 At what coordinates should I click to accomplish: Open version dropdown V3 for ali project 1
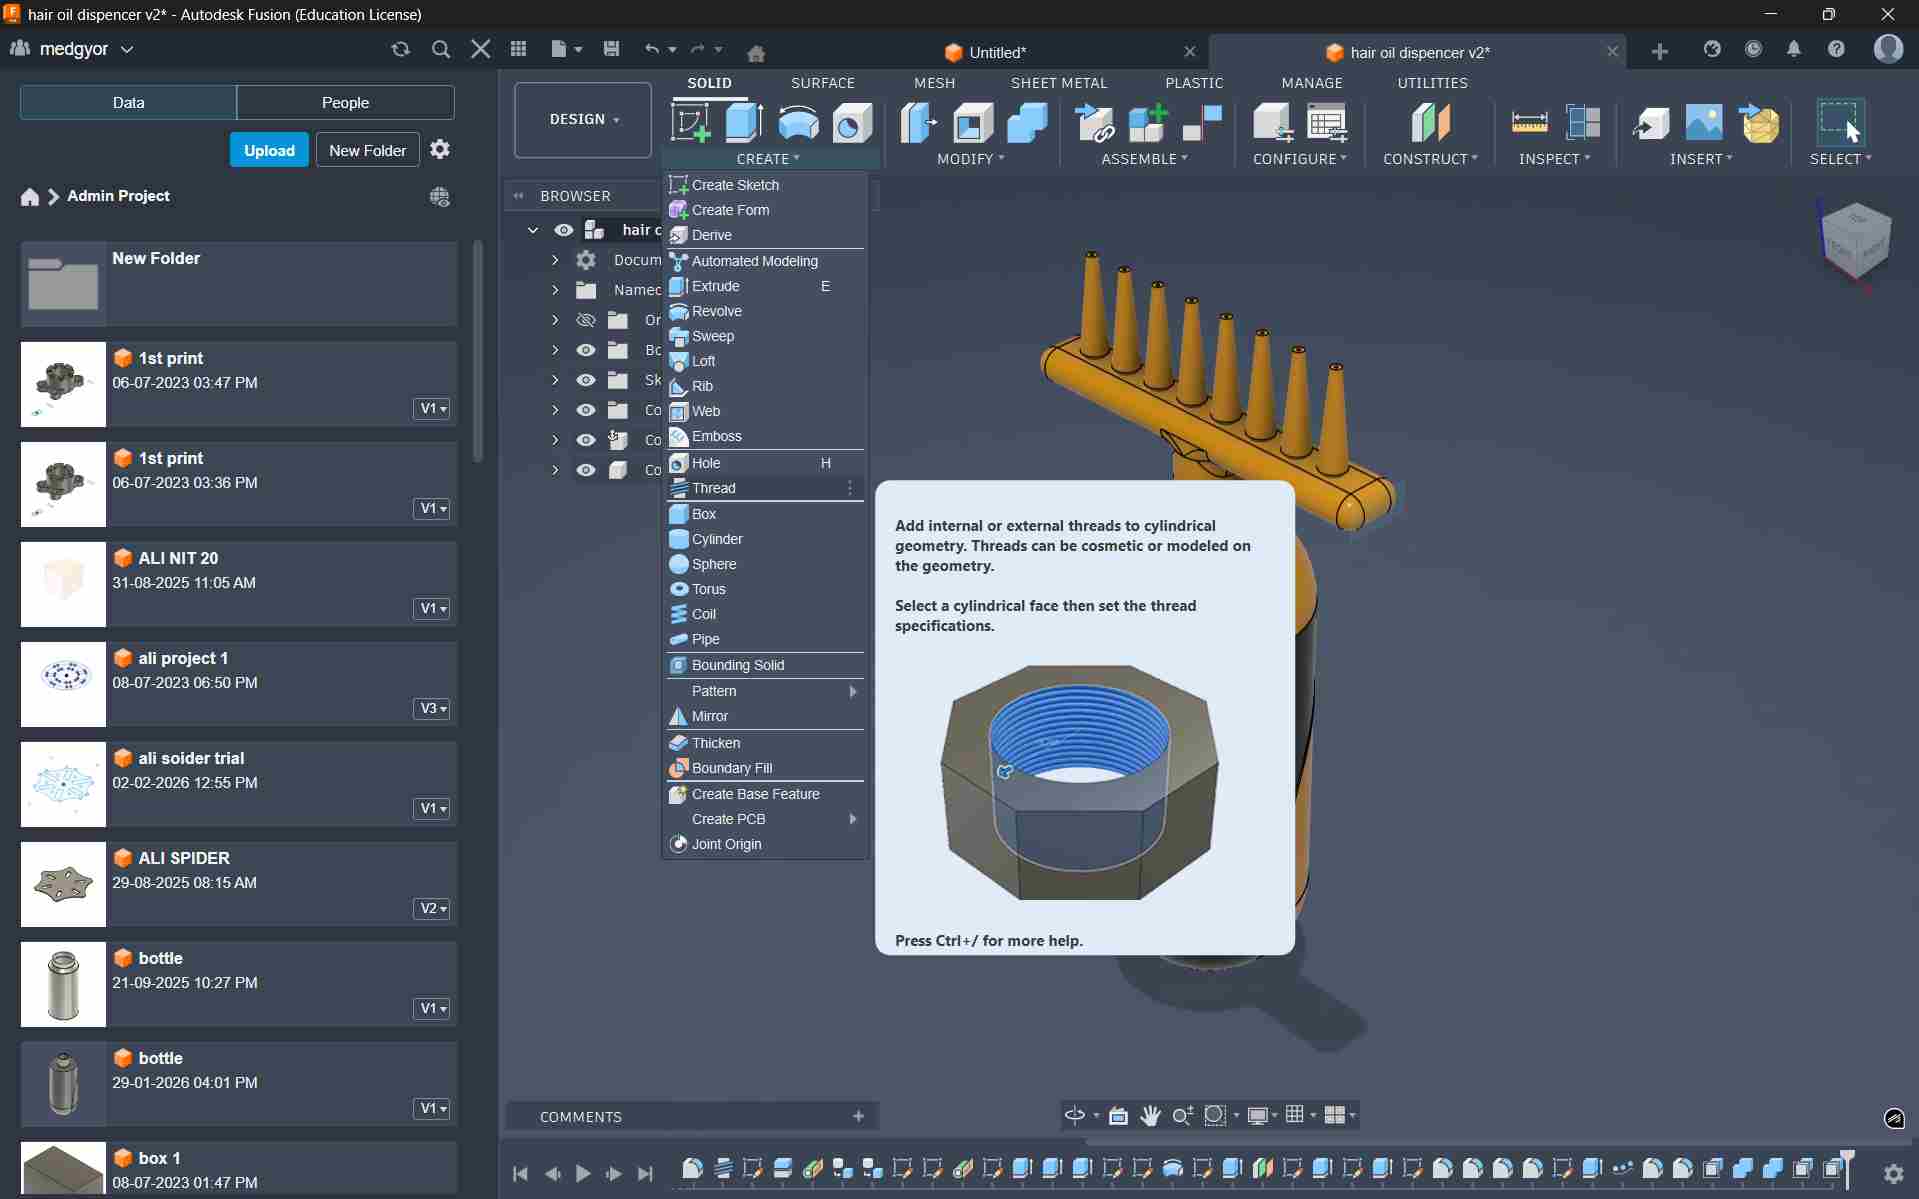[432, 708]
